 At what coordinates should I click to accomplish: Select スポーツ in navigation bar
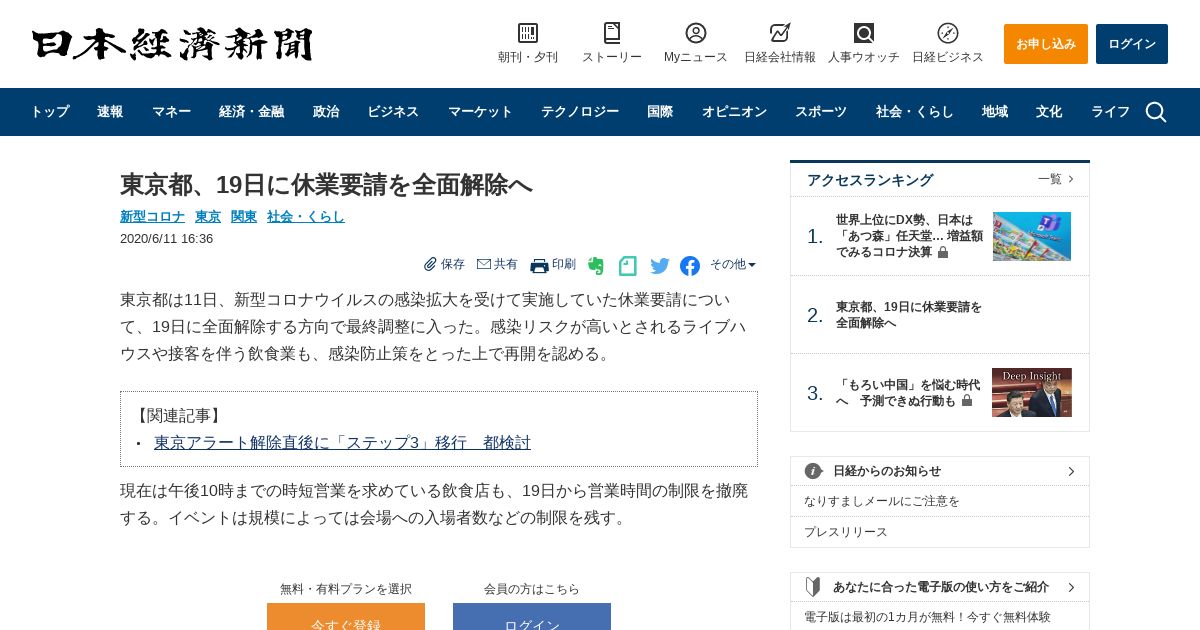point(821,112)
